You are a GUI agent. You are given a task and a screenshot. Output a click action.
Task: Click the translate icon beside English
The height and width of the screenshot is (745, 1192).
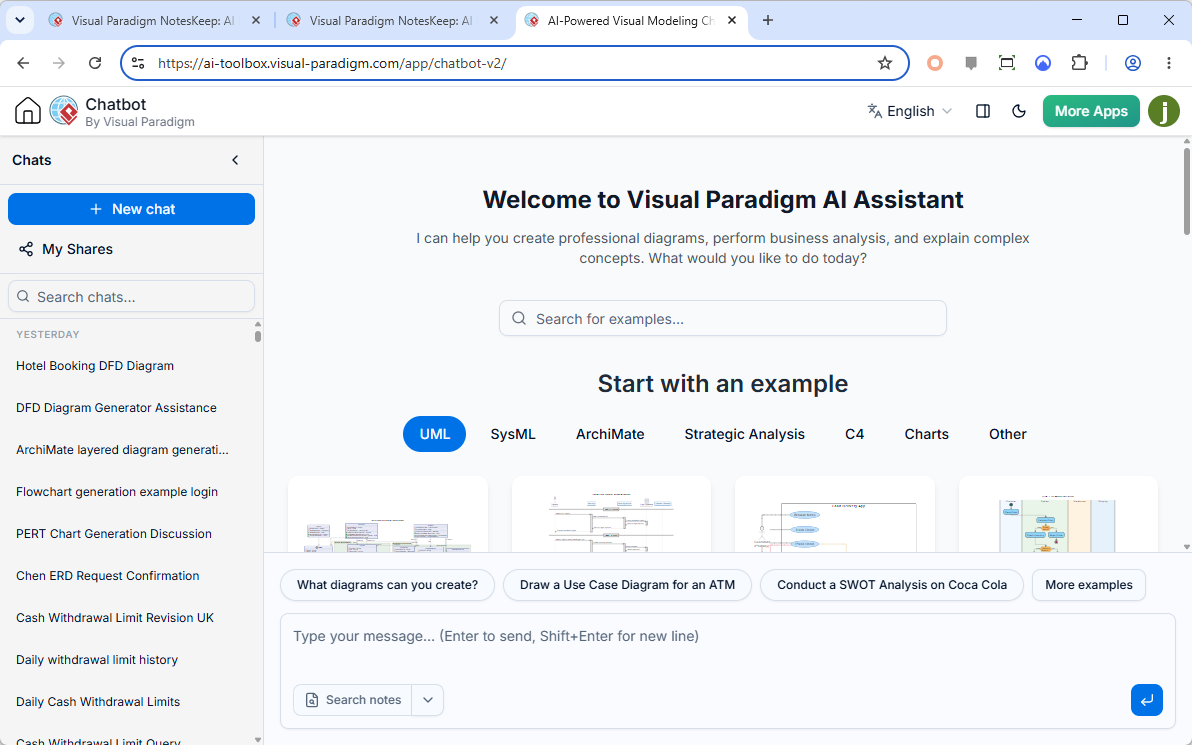click(x=874, y=111)
